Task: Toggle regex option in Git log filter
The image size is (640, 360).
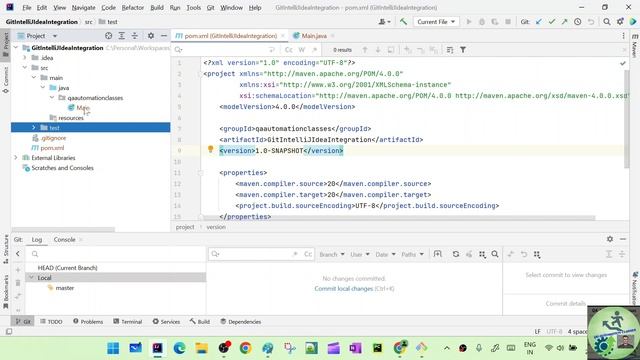Action: point(295,254)
